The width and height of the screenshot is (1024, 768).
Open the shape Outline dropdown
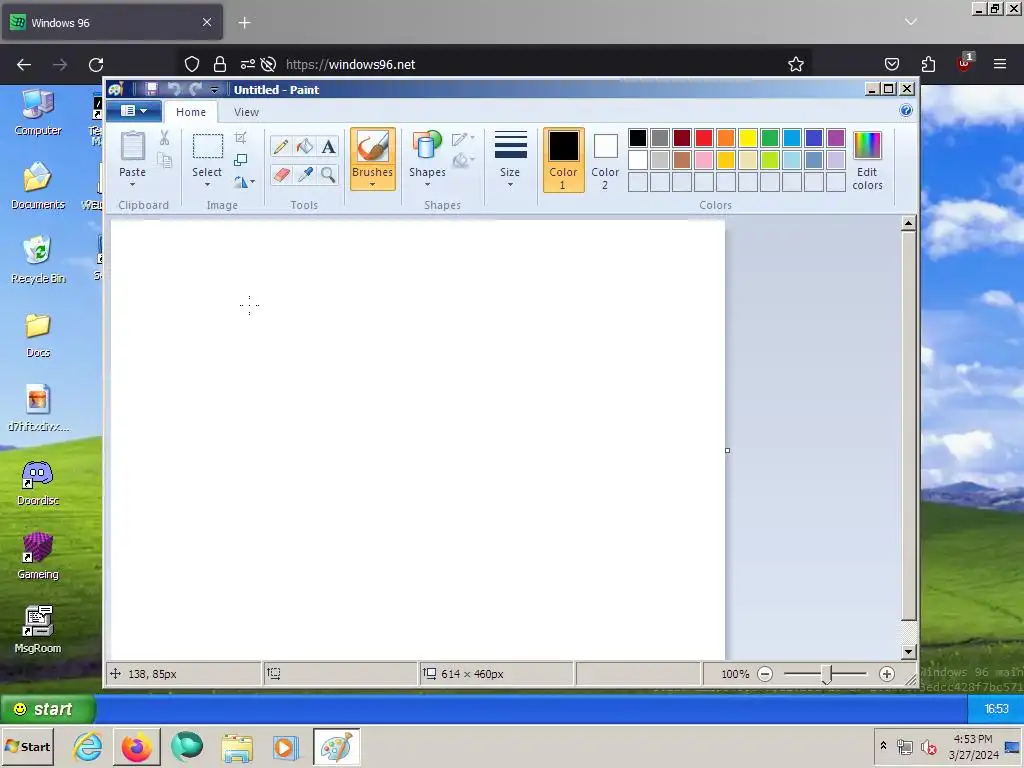tap(462, 138)
